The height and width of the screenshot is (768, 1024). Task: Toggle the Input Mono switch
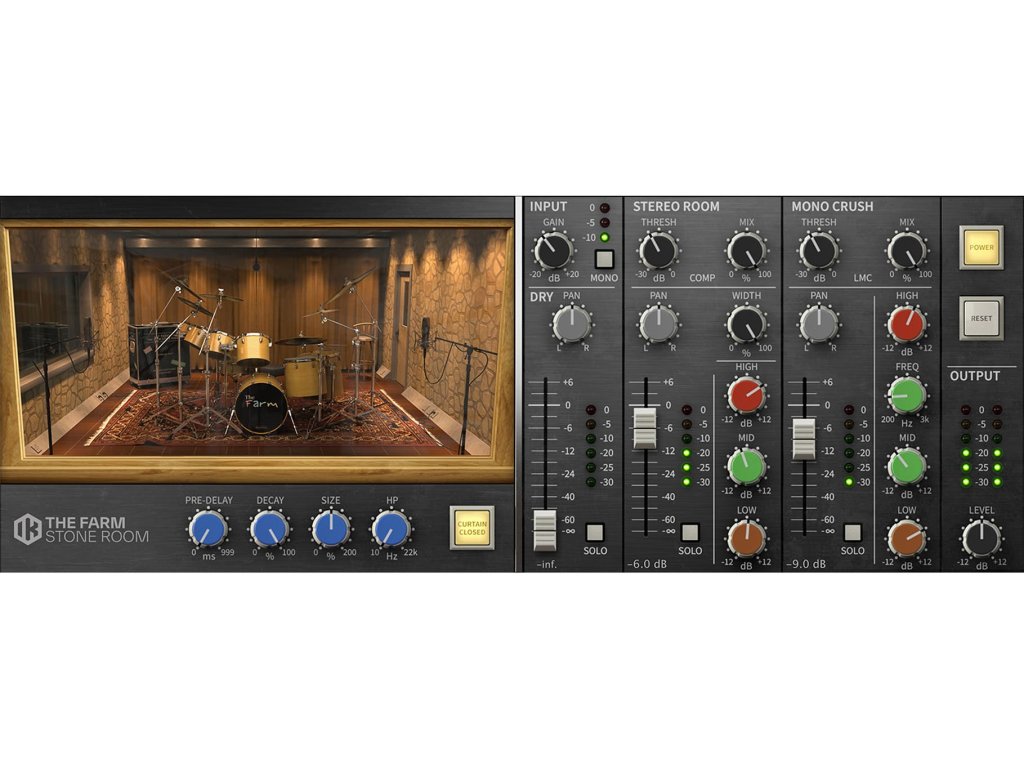[x=603, y=260]
